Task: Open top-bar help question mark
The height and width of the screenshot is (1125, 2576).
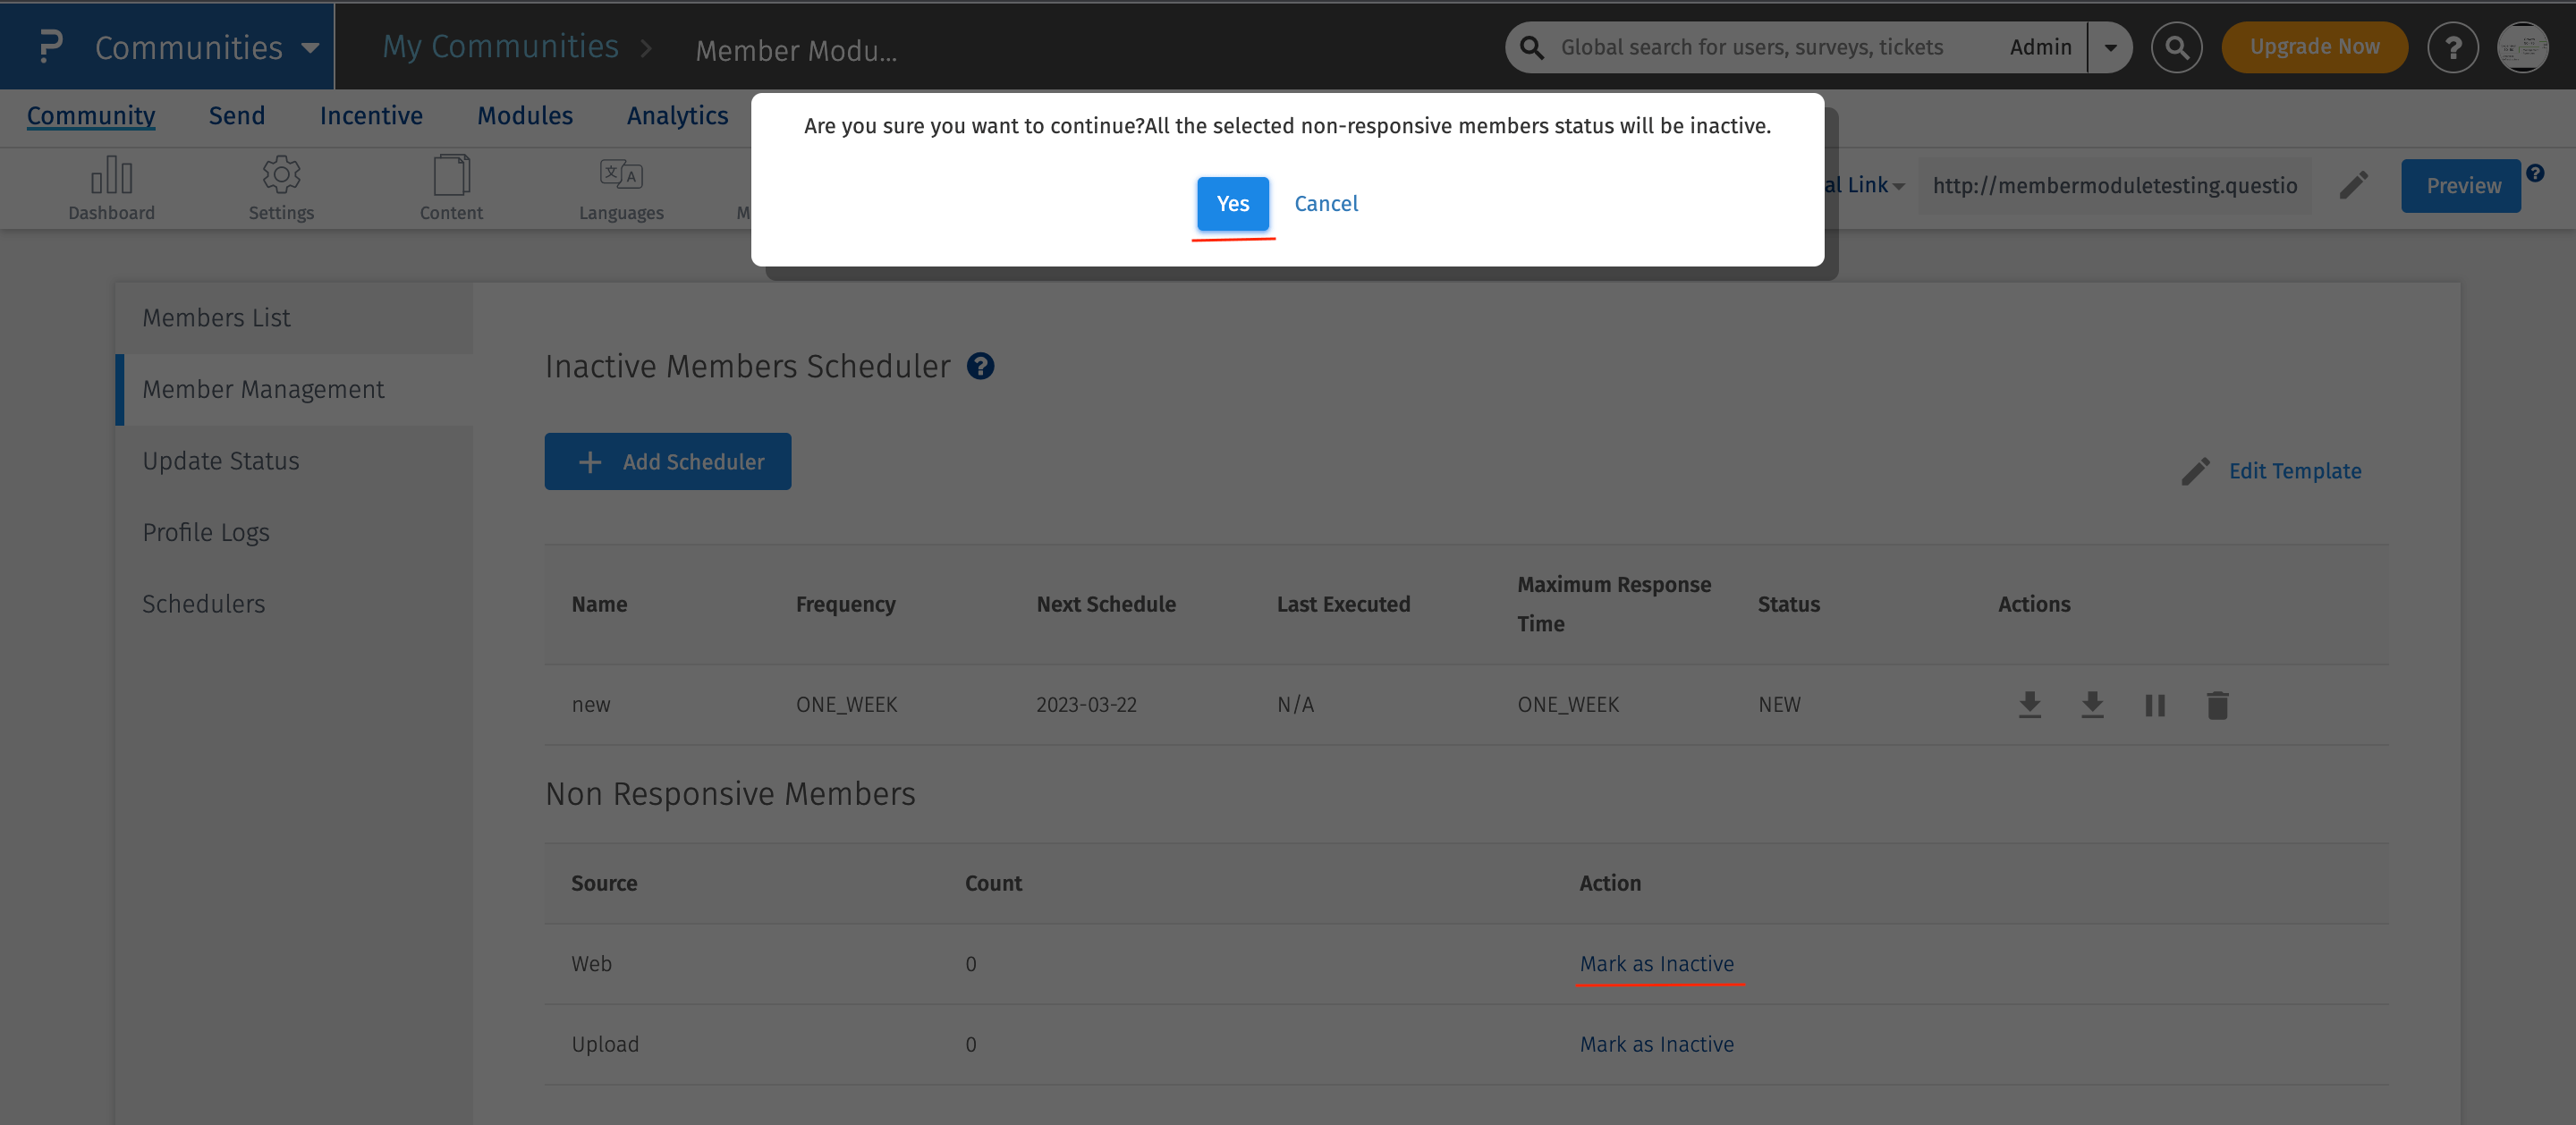Action: [x=2453, y=46]
